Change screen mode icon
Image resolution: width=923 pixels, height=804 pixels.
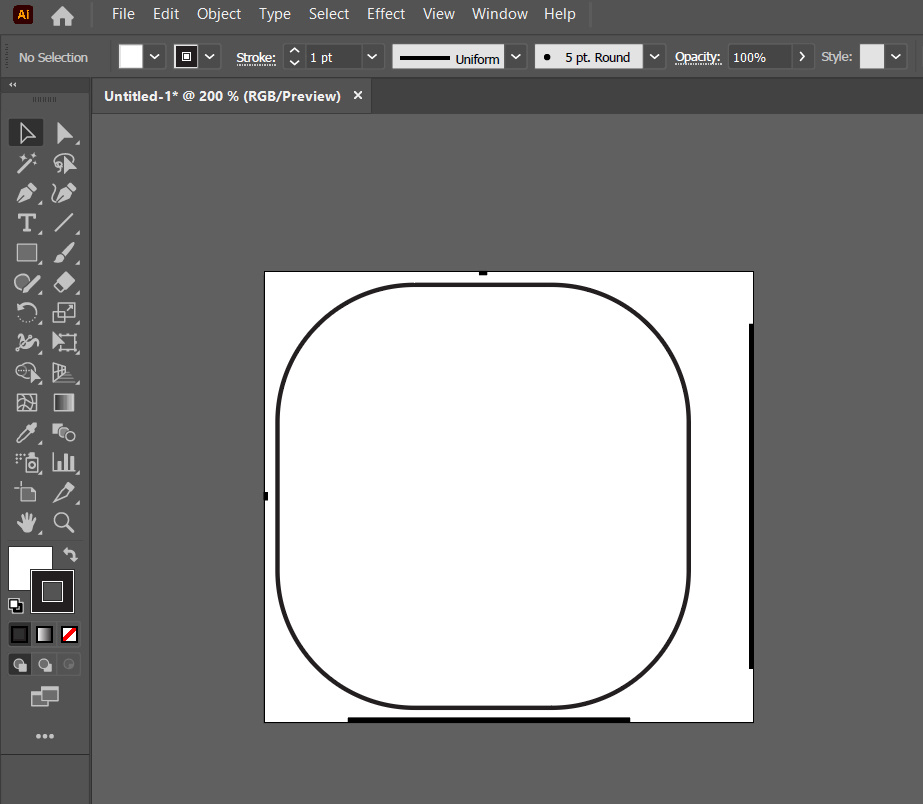click(45, 697)
